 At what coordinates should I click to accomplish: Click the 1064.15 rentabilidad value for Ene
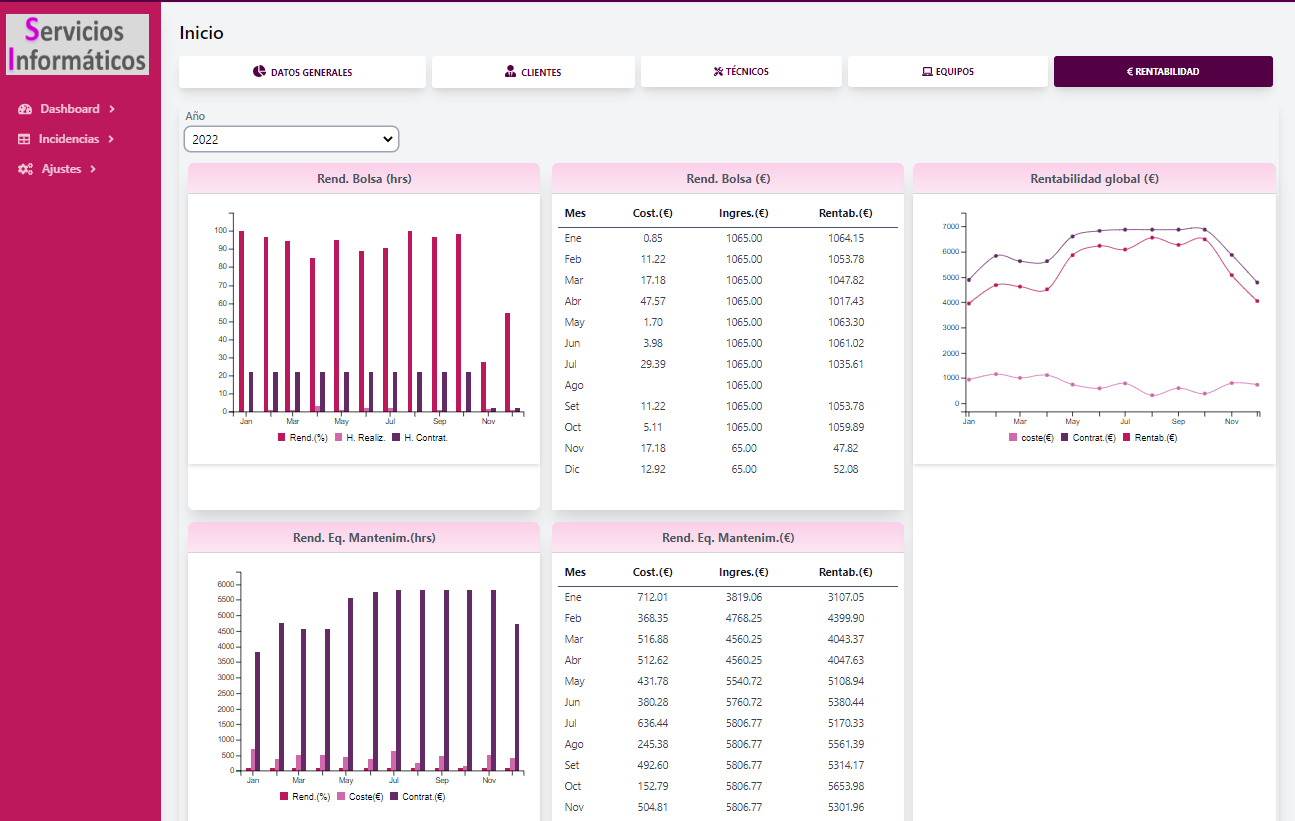846,238
